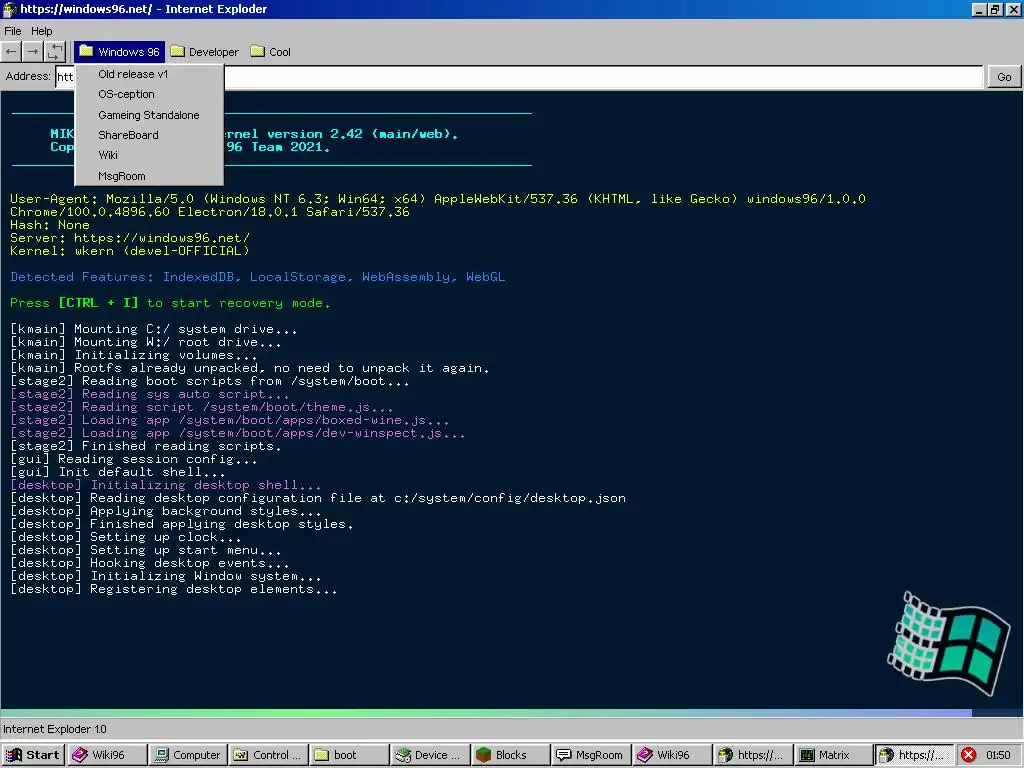This screenshot has width=1024, height=768.
Task: Select Old release v1 entry
Action: coord(149,74)
